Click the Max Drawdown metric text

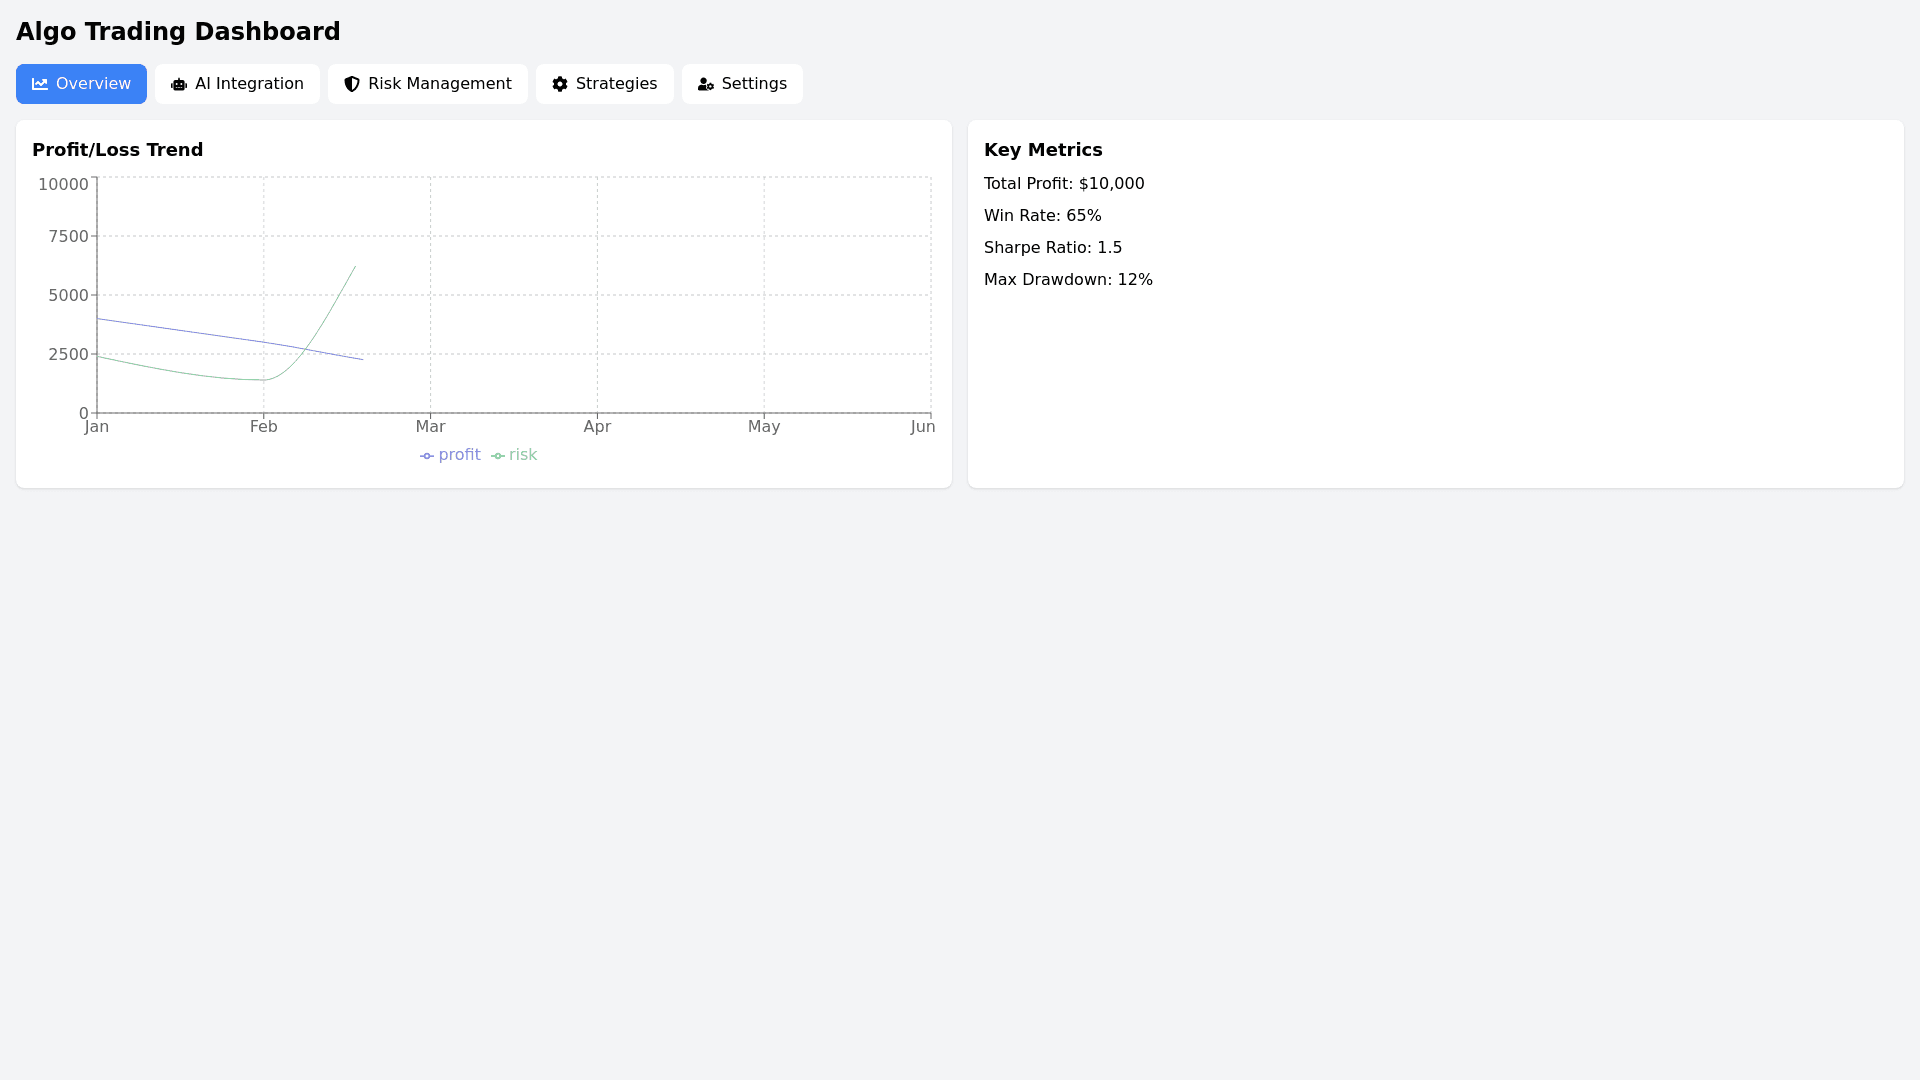click(x=1068, y=279)
